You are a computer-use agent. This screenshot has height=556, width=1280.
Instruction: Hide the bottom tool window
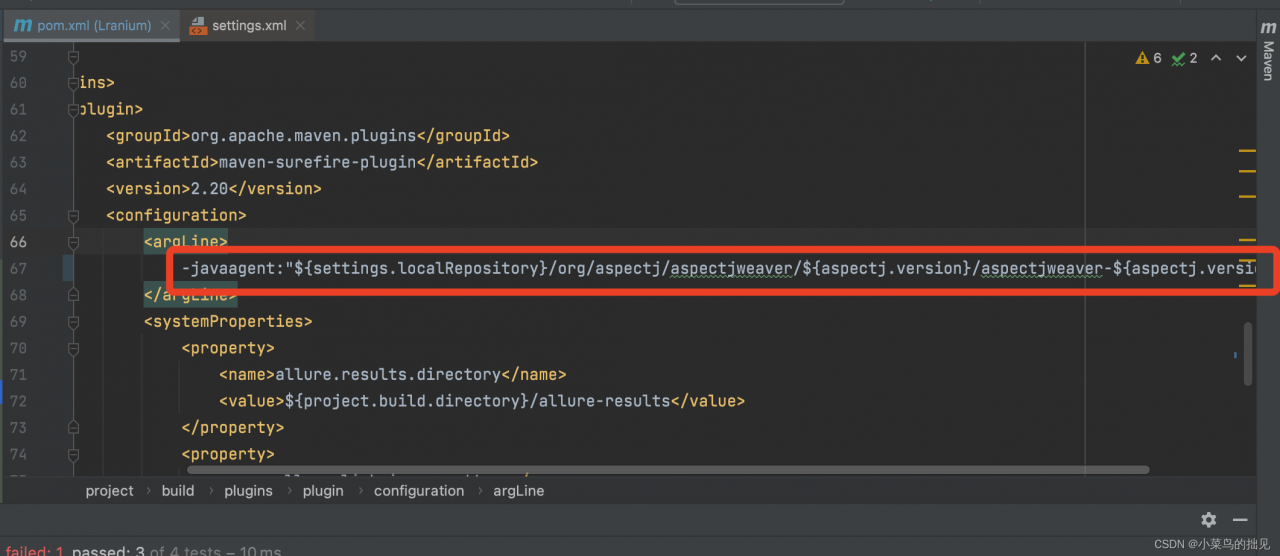(1240, 520)
